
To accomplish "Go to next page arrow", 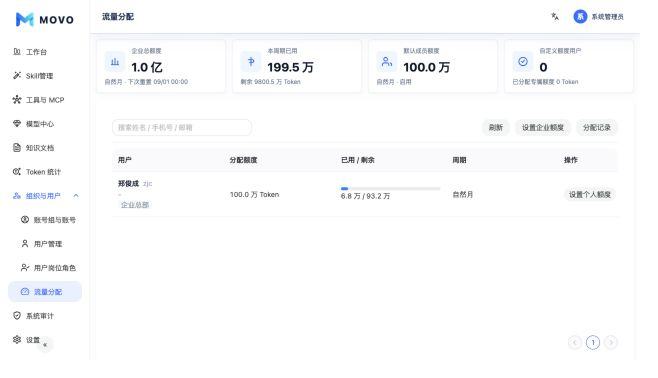I will [611, 342].
